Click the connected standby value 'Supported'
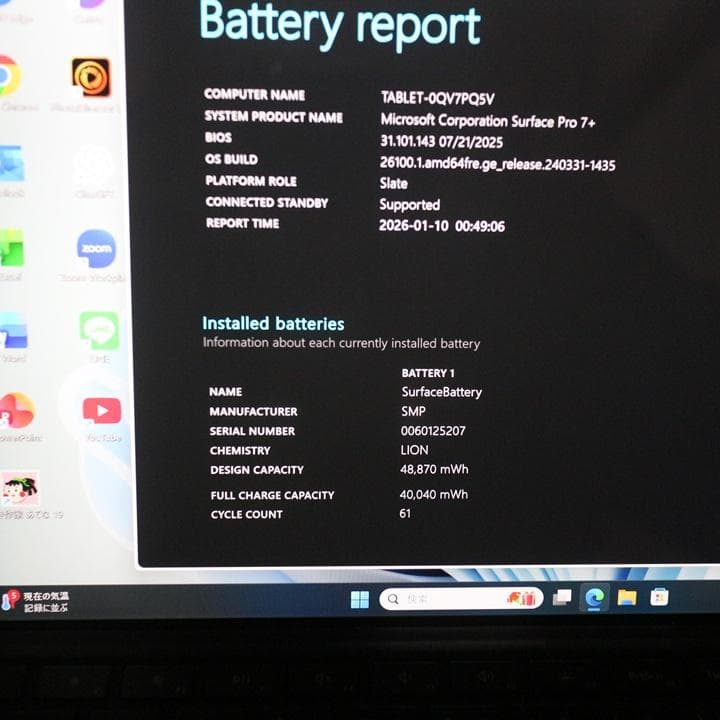Viewport: 720px width, 720px height. click(410, 205)
